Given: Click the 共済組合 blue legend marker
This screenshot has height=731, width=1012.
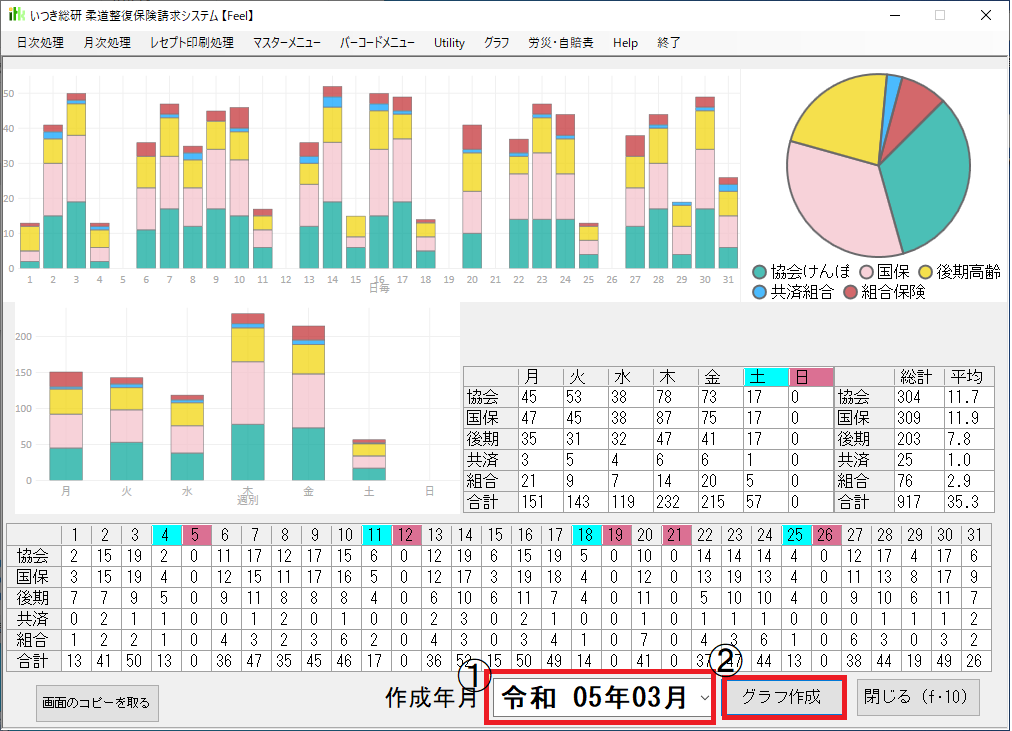Looking at the screenshot, I should pos(761,292).
